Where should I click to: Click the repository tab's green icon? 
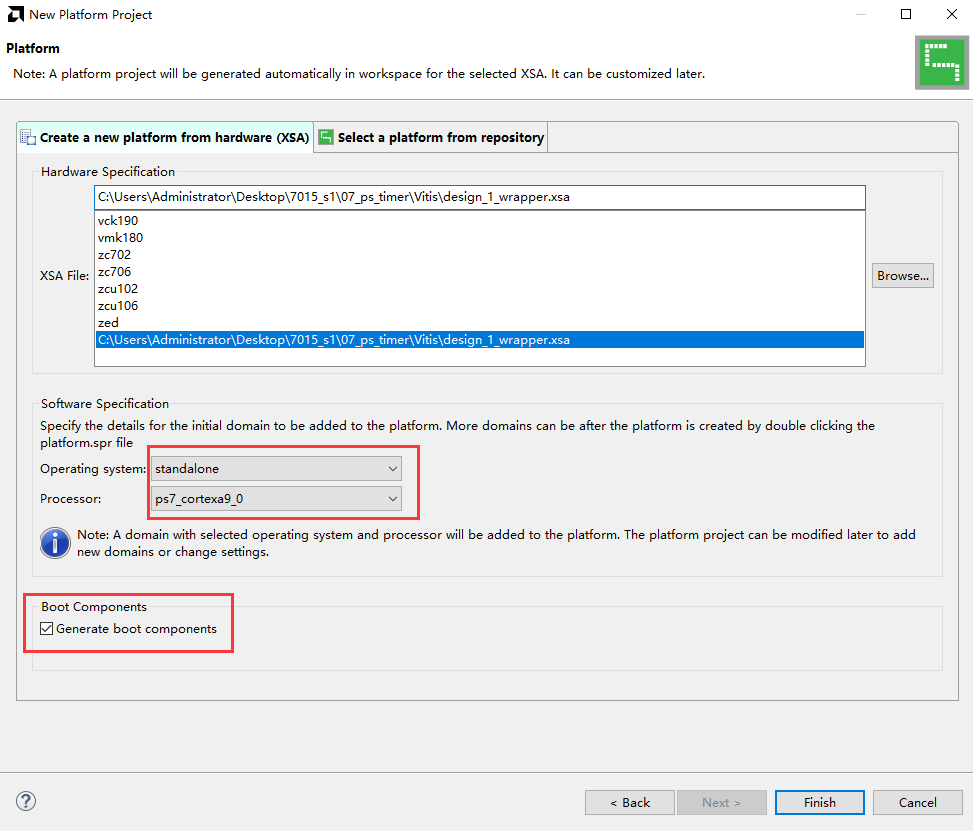pos(326,137)
